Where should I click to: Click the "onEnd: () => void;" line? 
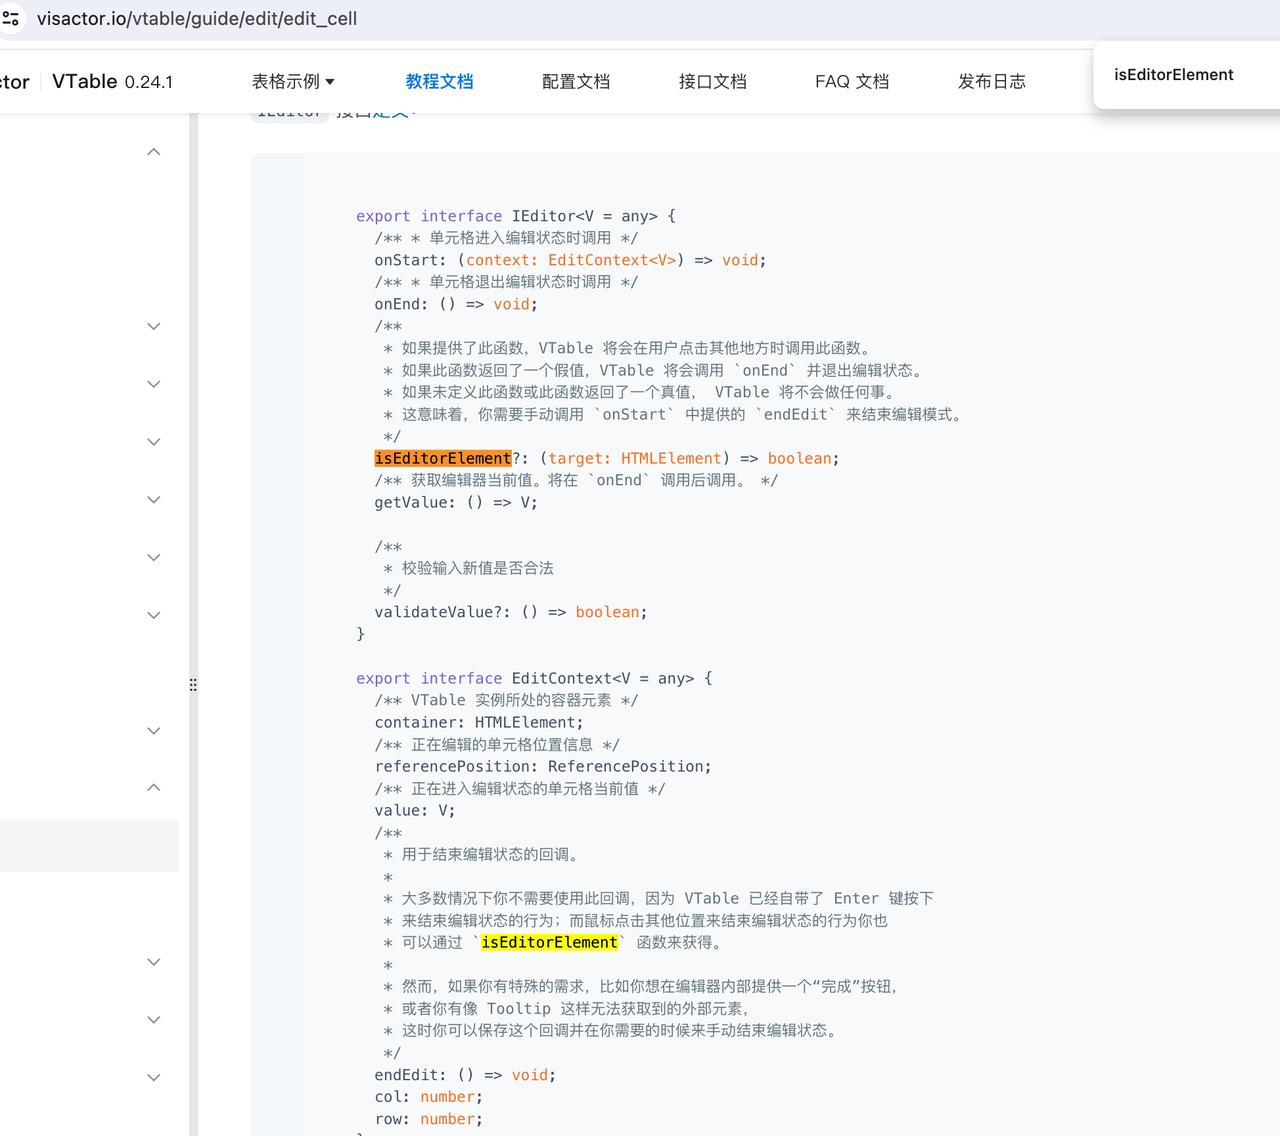[456, 304]
